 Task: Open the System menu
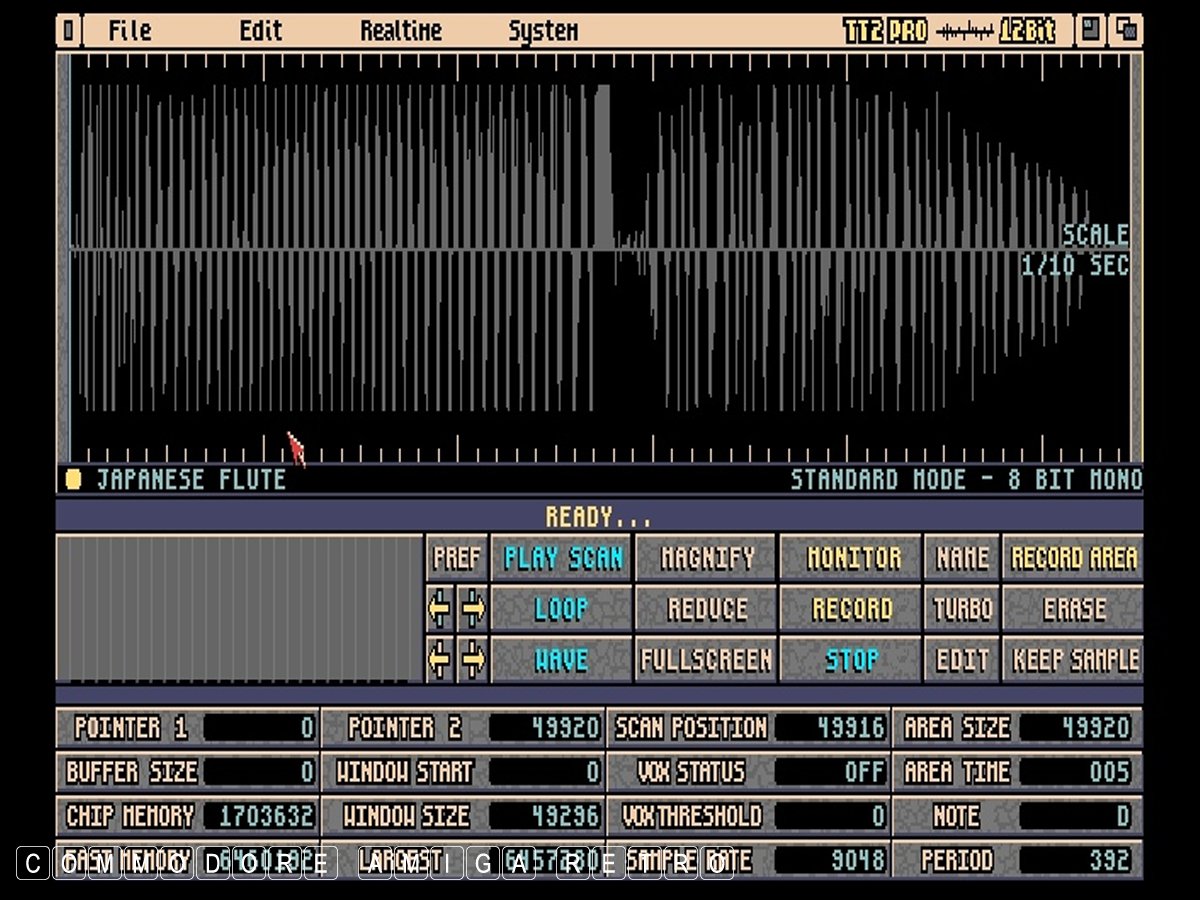pos(543,31)
